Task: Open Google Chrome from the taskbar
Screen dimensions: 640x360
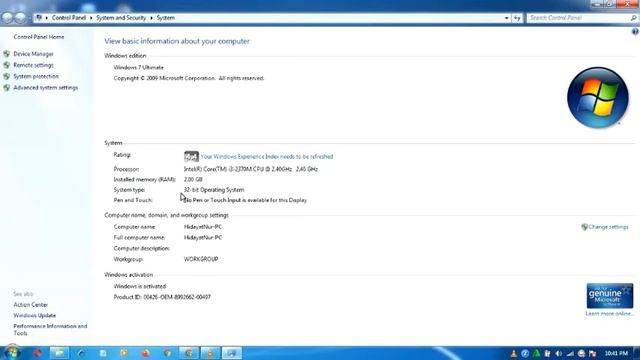Action: (x=189, y=353)
